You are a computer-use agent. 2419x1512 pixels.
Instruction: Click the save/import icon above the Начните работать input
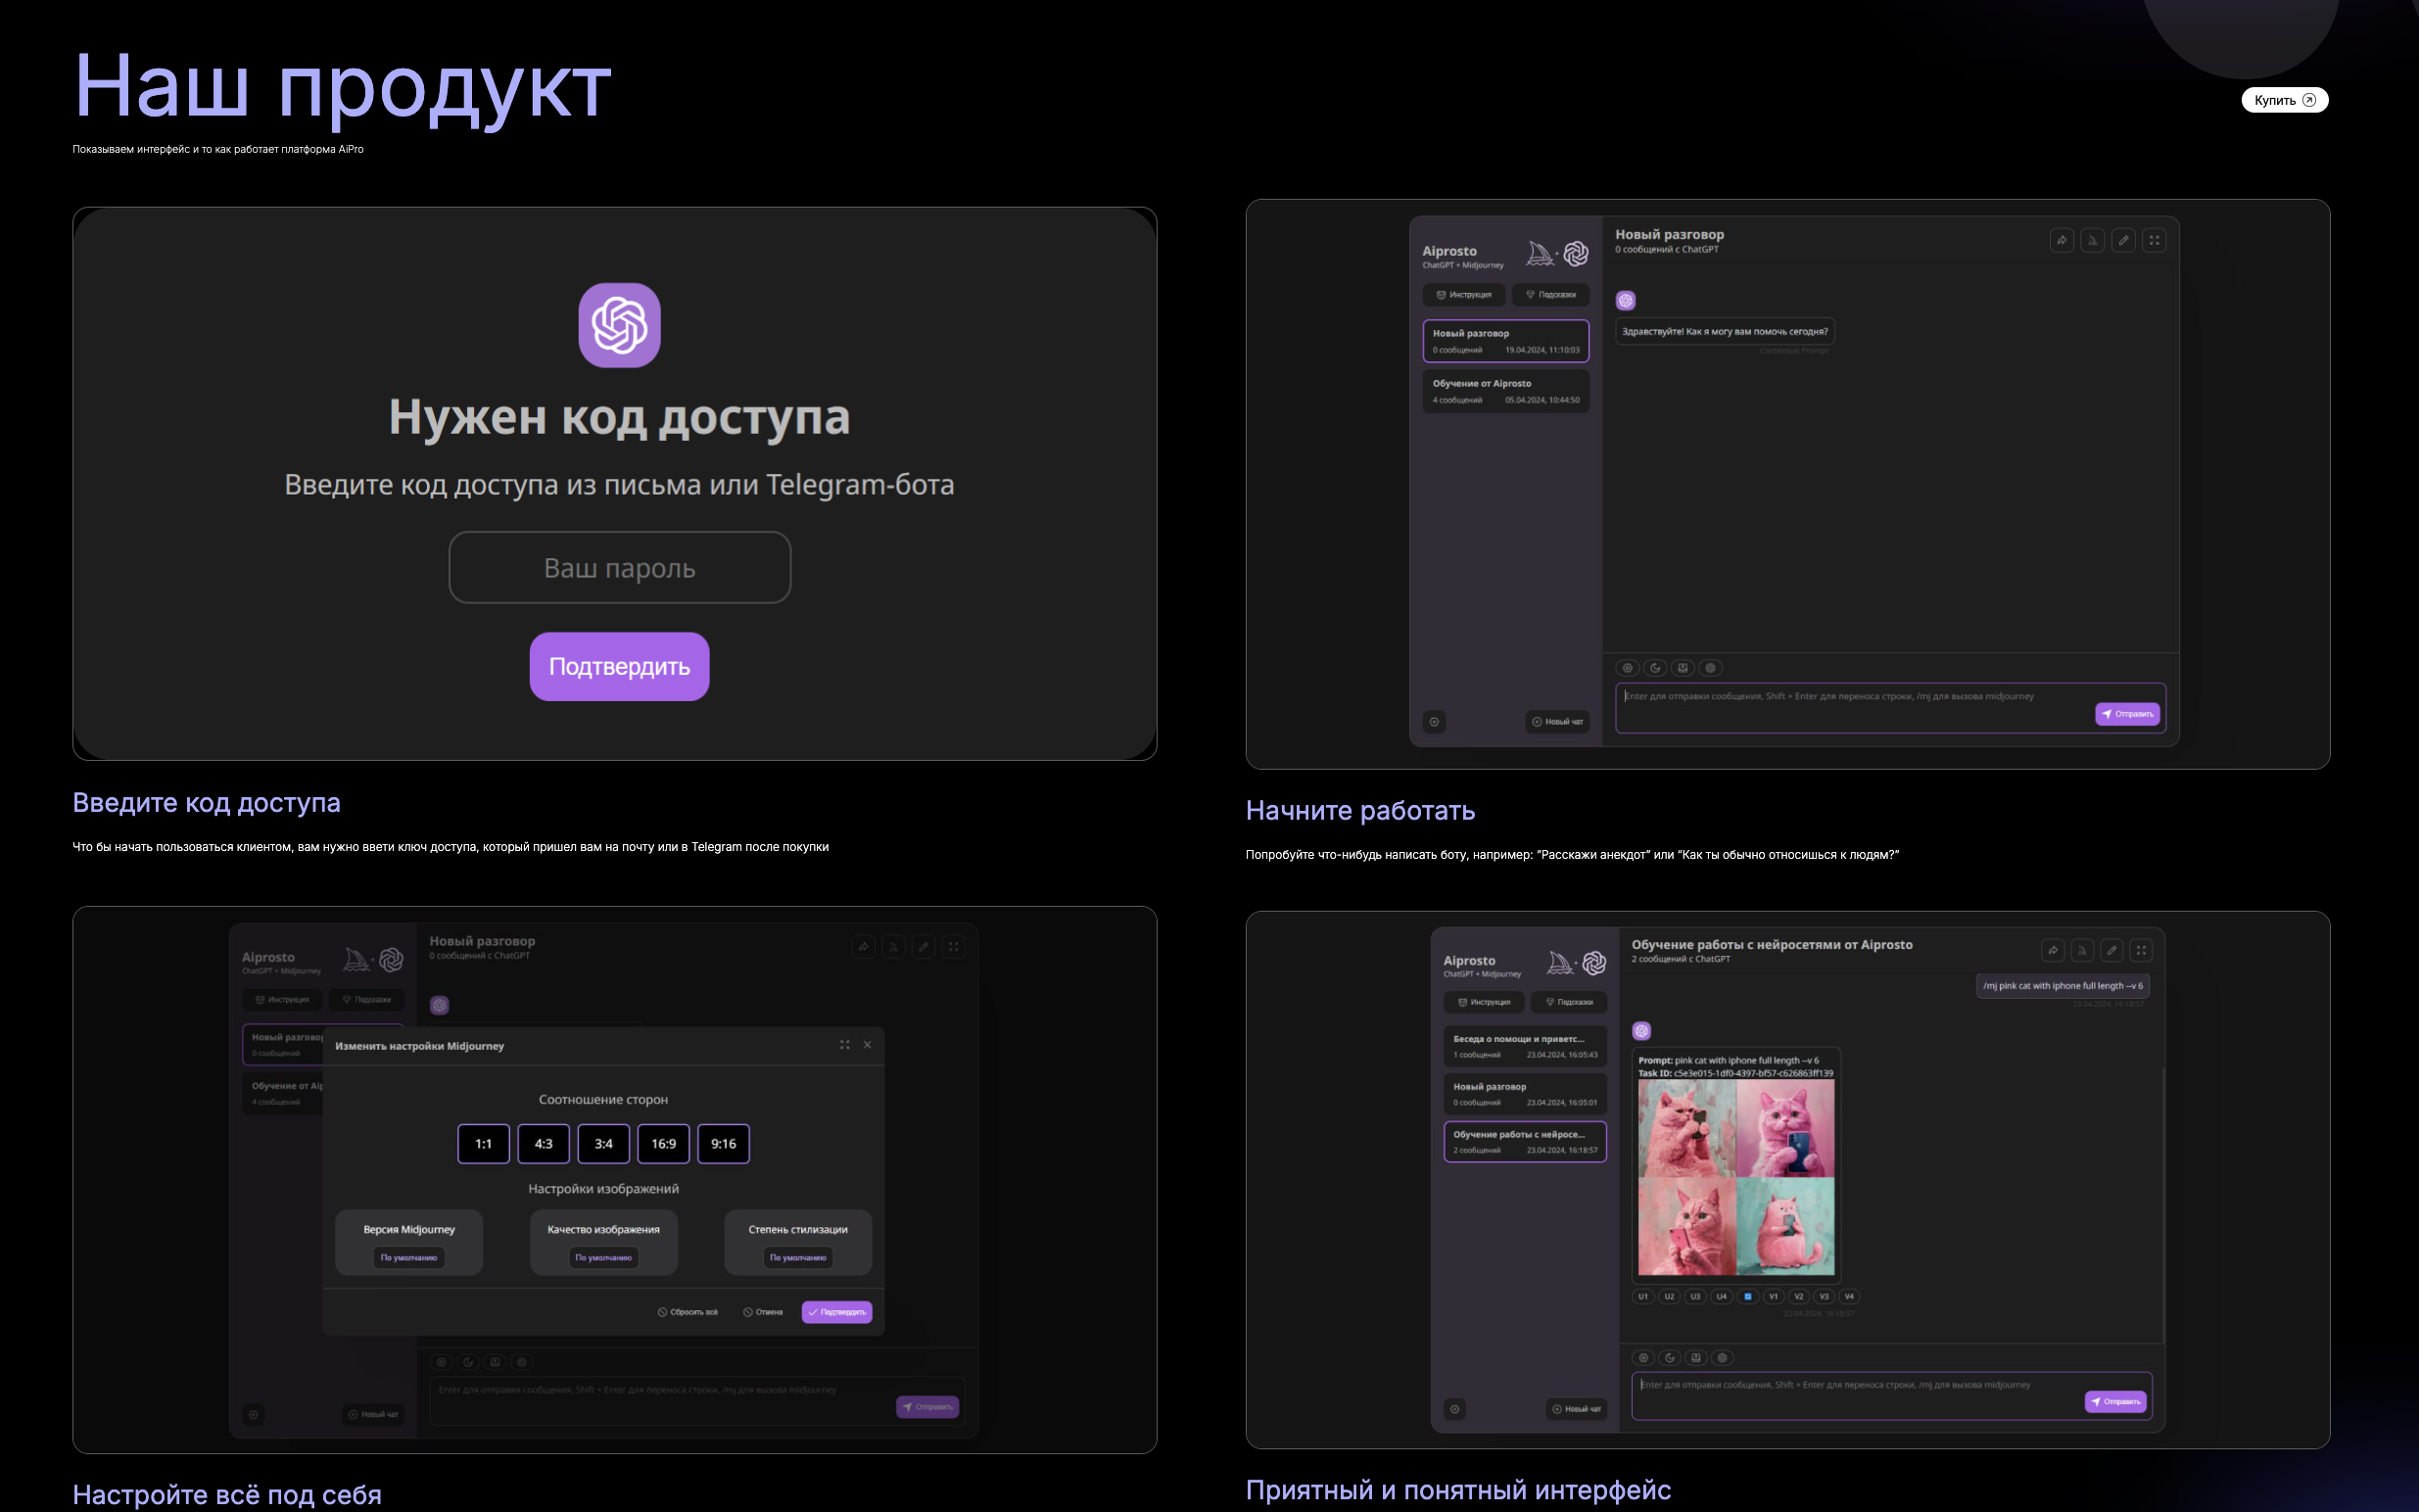[1683, 668]
